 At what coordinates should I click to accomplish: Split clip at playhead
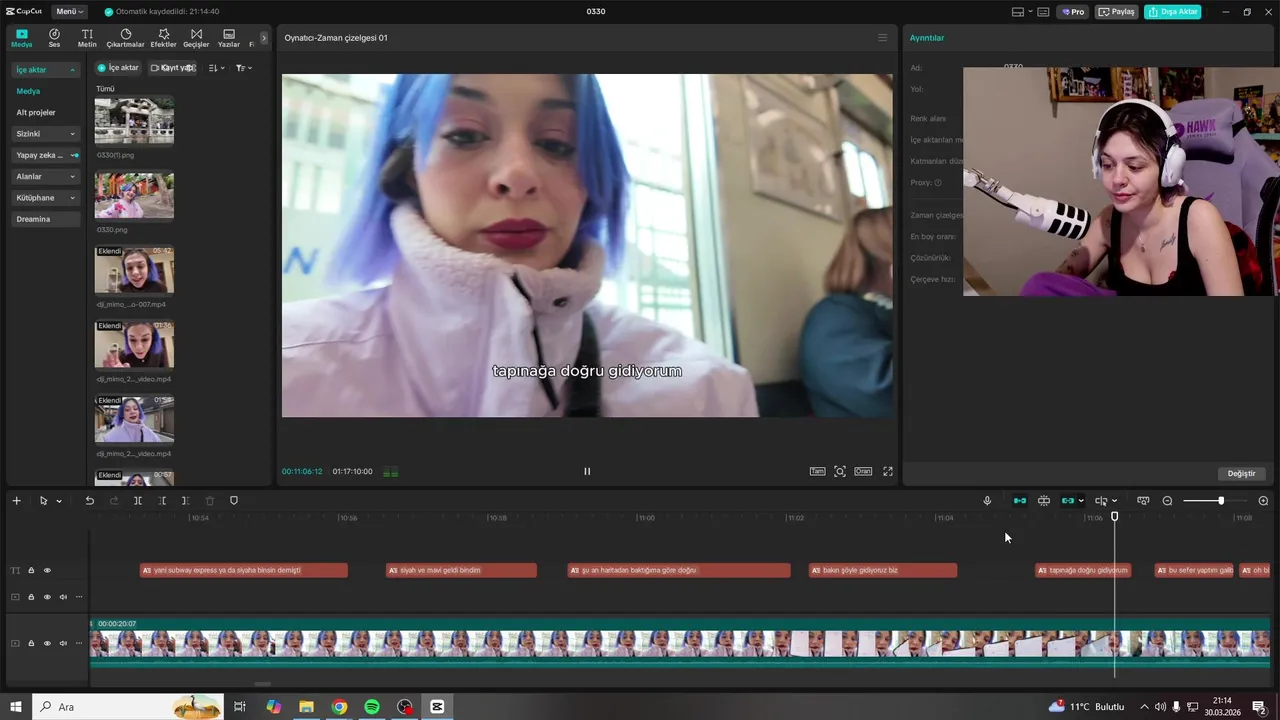pyautogui.click(x=138, y=501)
